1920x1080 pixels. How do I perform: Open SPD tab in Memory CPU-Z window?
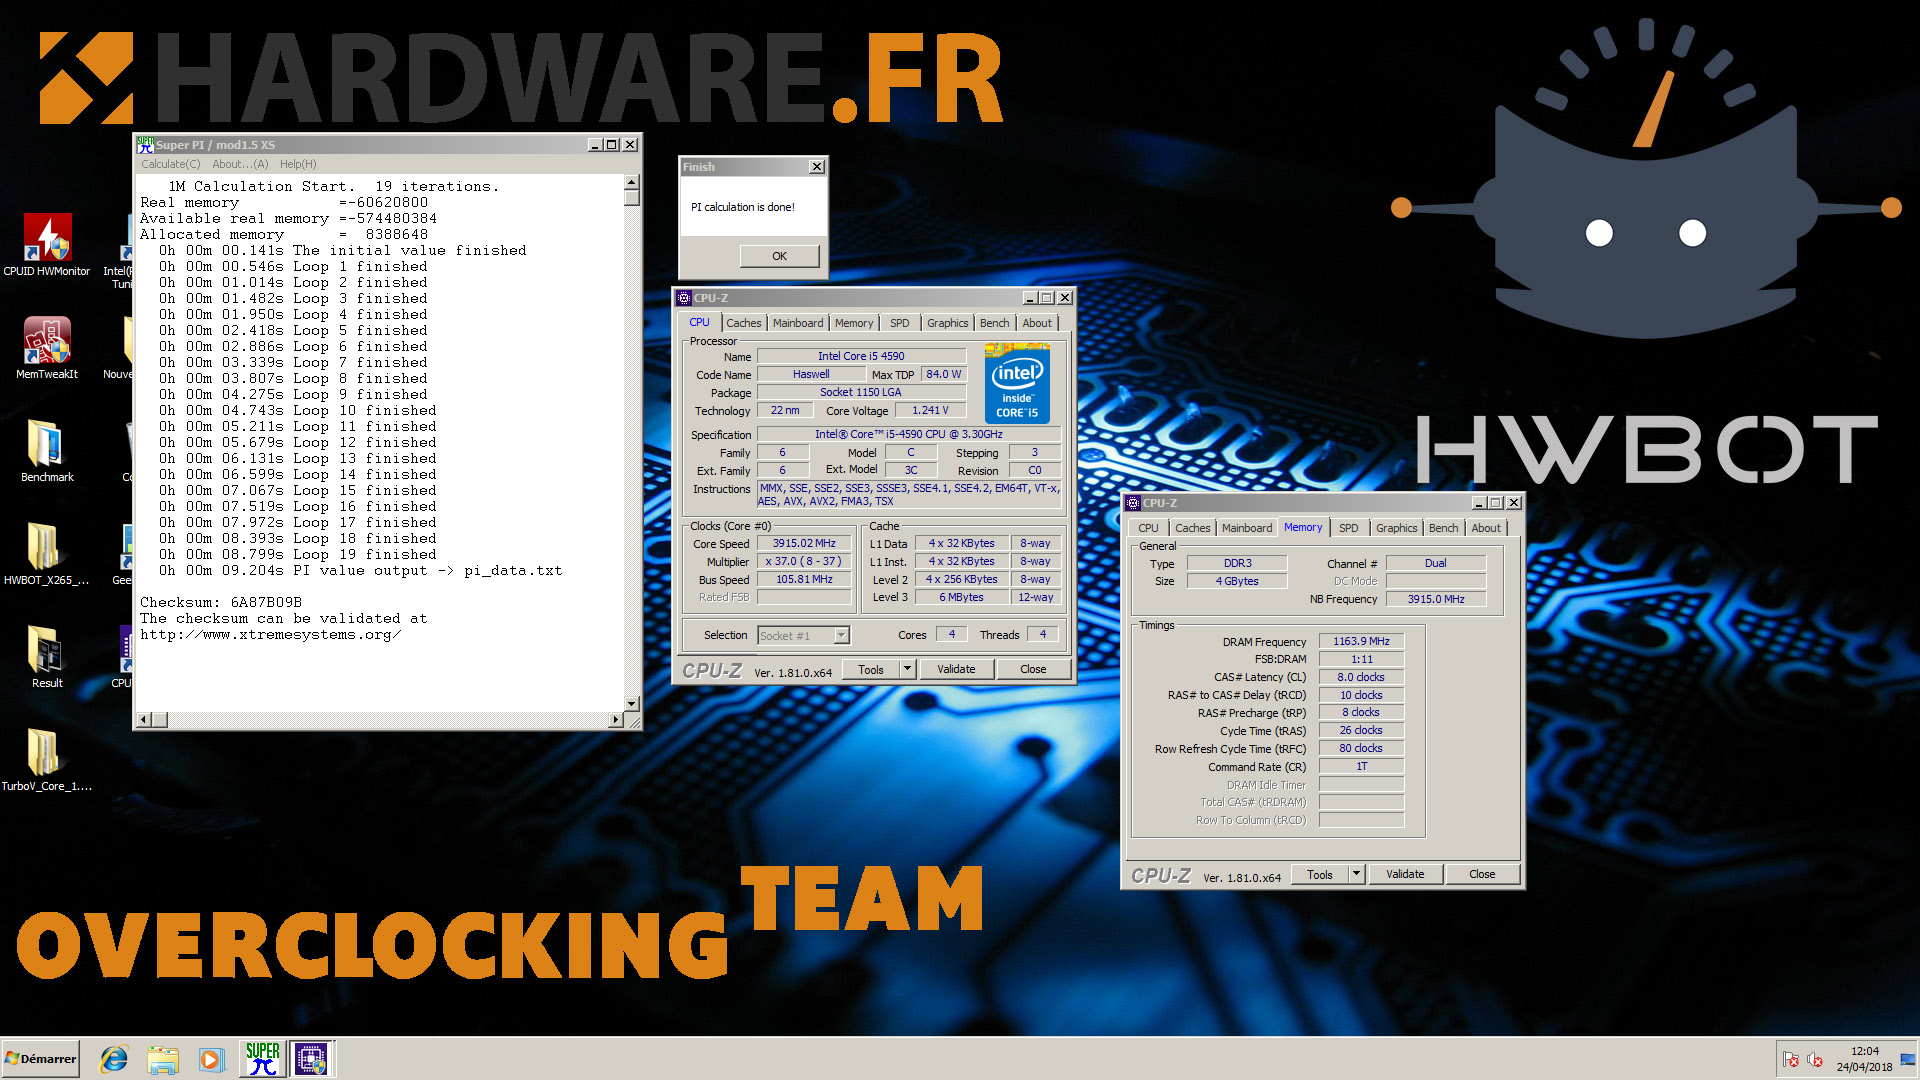(x=1349, y=528)
